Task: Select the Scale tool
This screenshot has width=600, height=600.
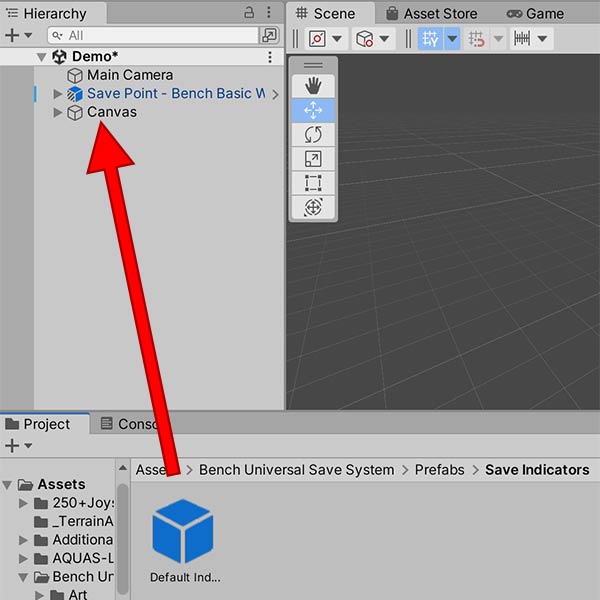Action: tap(313, 159)
